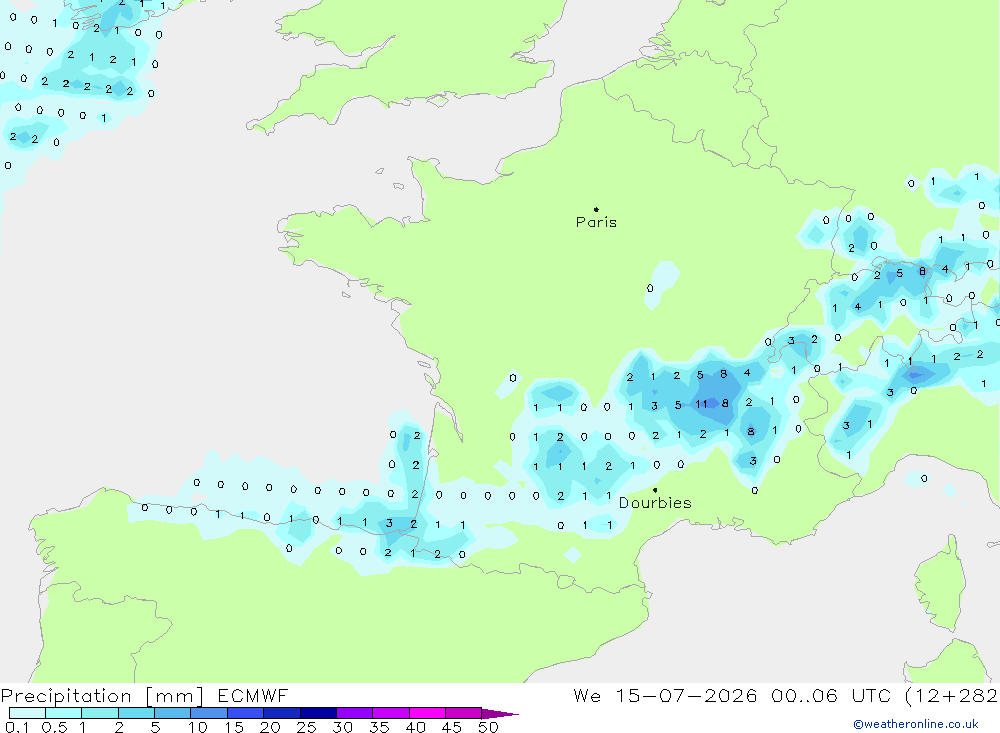Click the 10 legend scale label
Screen dimensions: 1000x733
tap(198, 727)
